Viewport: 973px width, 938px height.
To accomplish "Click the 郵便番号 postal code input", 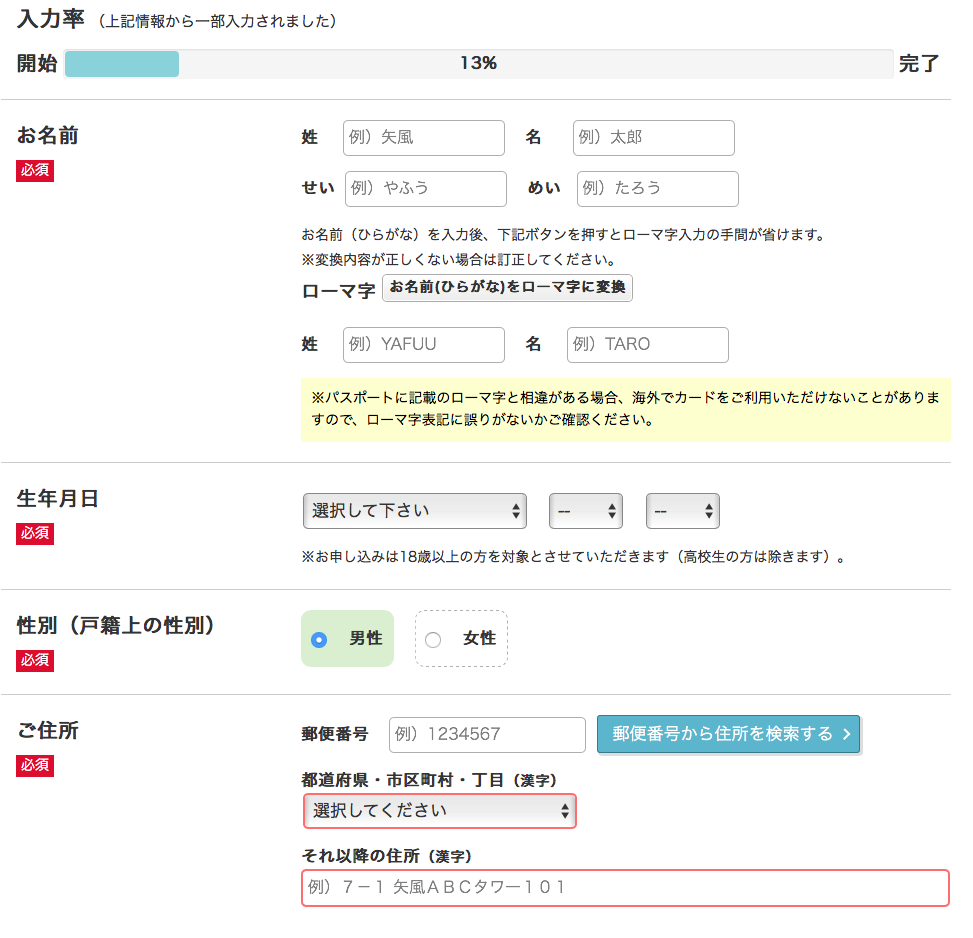I will [486, 735].
